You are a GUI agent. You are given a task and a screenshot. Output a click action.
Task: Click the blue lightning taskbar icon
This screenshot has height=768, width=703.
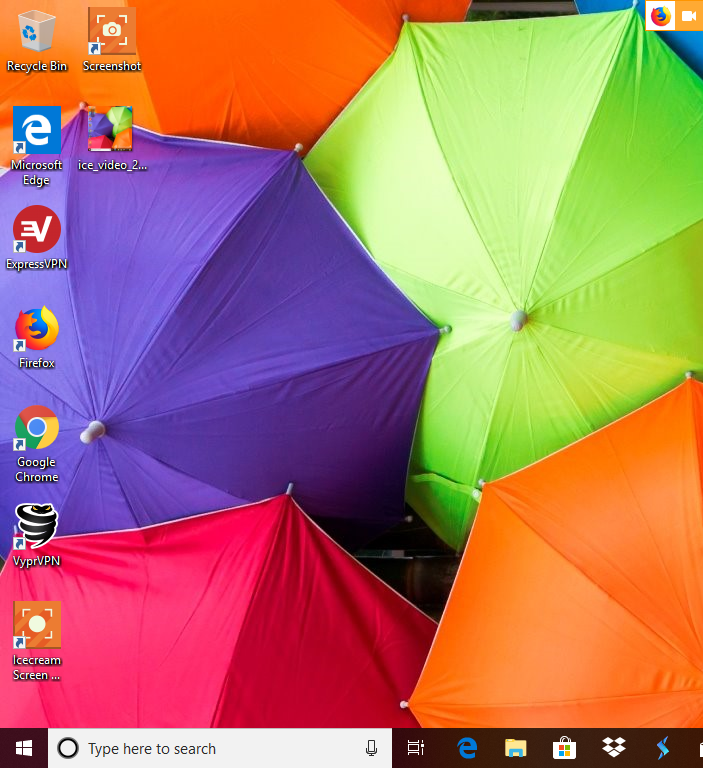coord(663,748)
